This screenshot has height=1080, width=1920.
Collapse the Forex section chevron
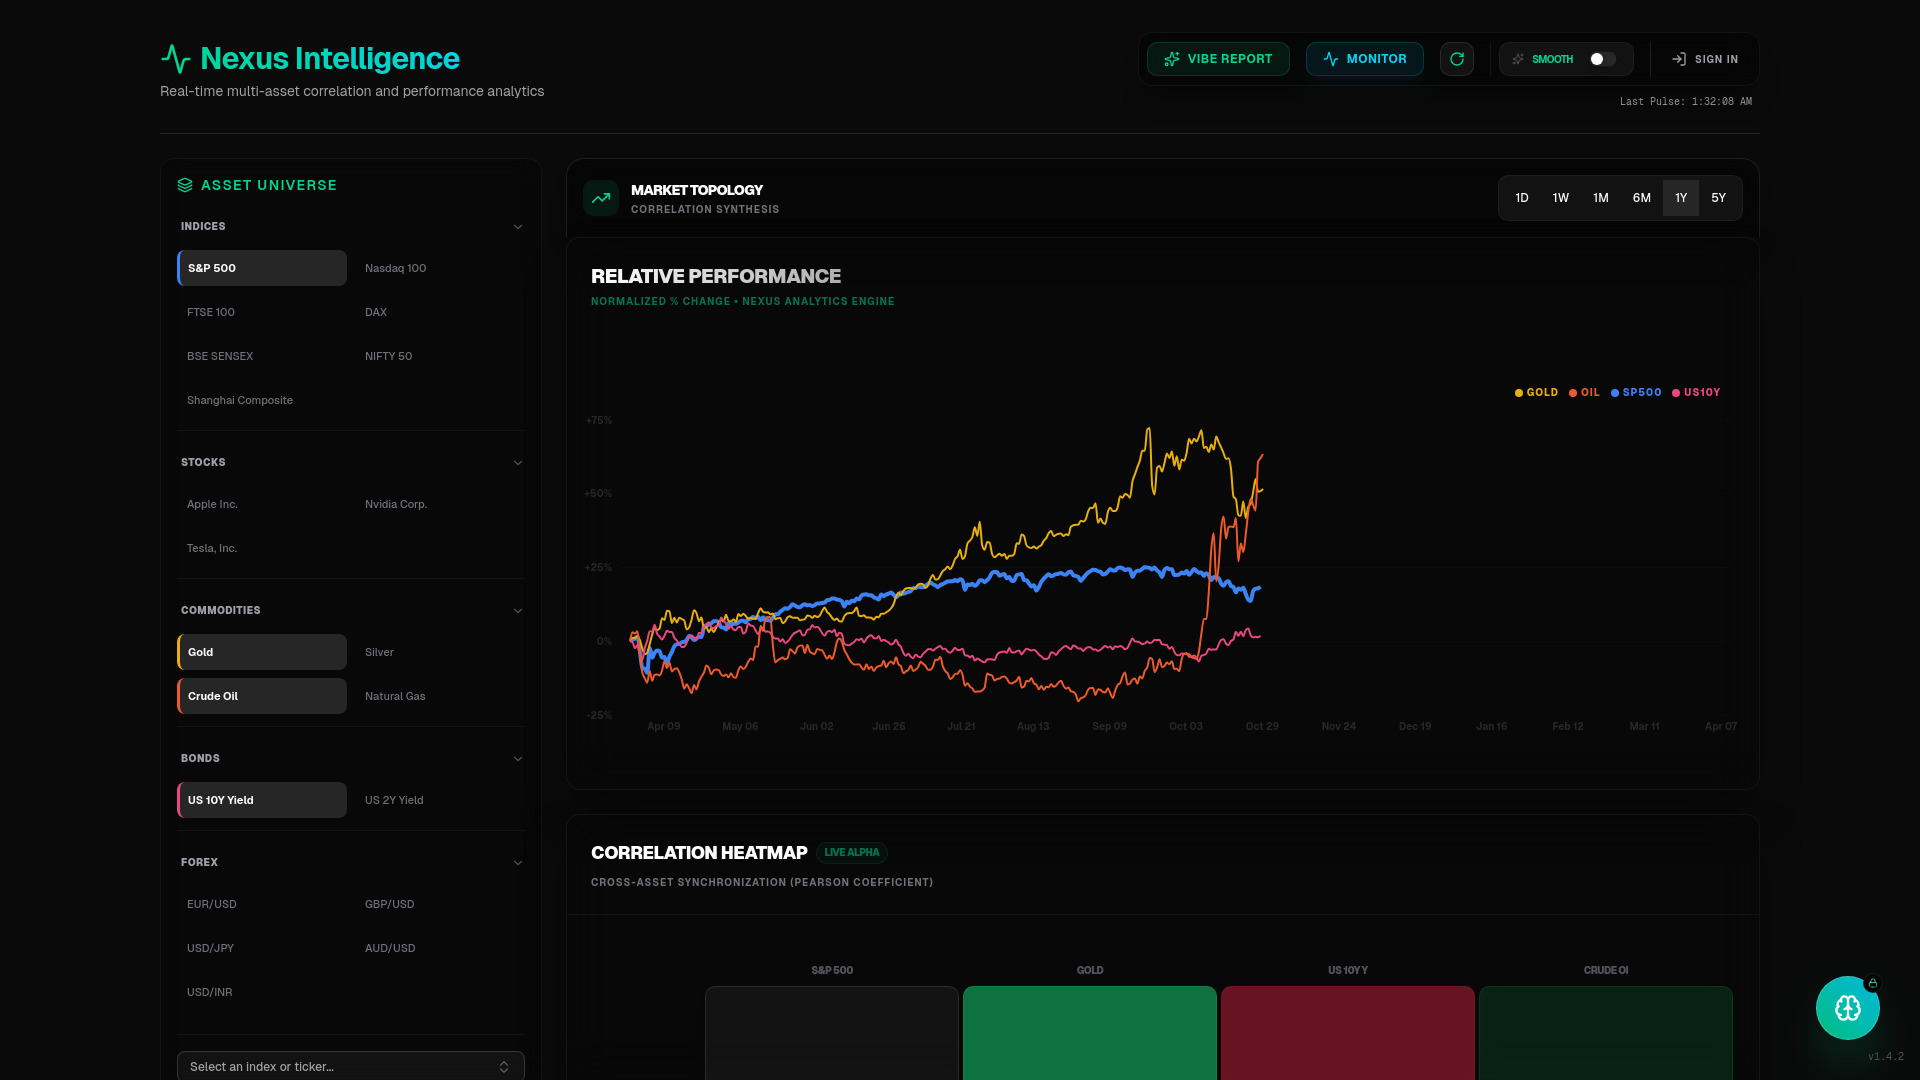tap(518, 863)
